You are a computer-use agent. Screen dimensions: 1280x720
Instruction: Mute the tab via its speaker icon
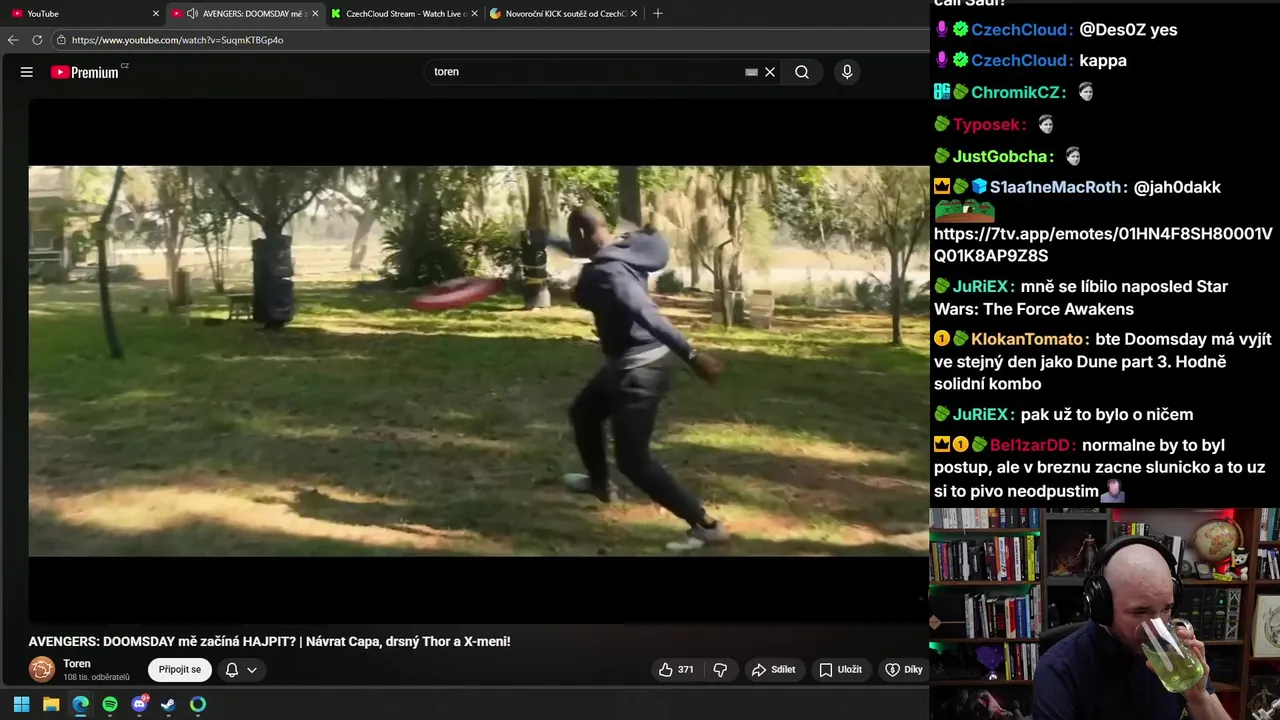click(x=193, y=13)
